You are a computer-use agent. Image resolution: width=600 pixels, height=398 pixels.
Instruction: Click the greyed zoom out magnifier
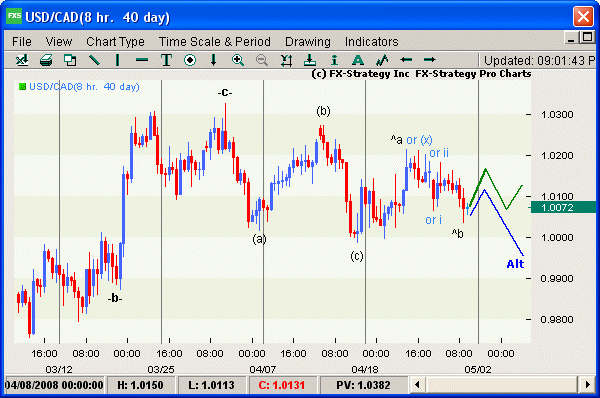click(262, 60)
